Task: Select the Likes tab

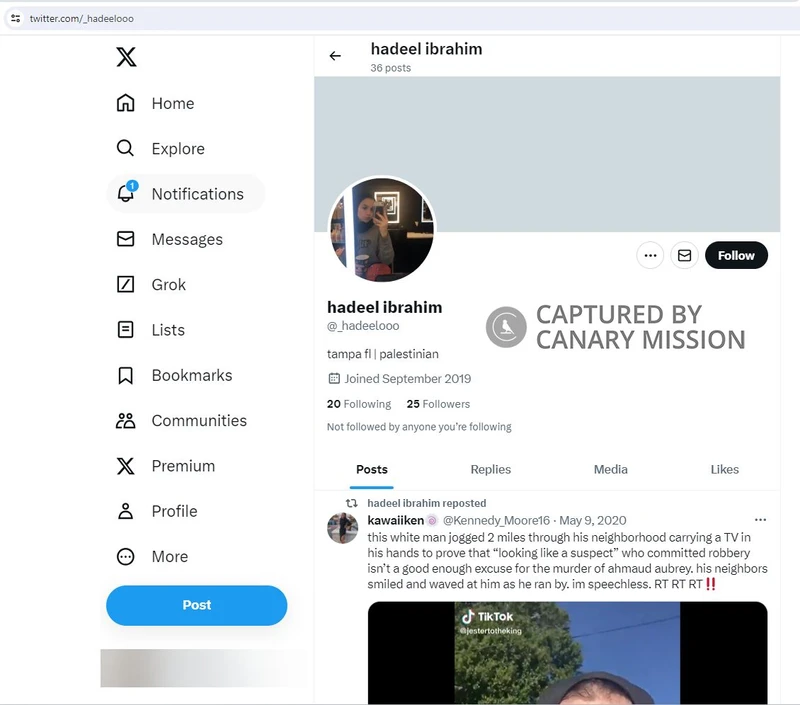Action: pyautogui.click(x=724, y=469)
